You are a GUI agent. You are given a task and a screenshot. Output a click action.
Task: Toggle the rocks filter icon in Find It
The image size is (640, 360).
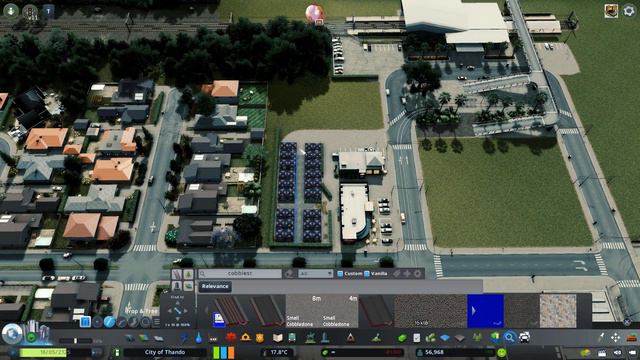pyautogui.click(x=188, y=286)
